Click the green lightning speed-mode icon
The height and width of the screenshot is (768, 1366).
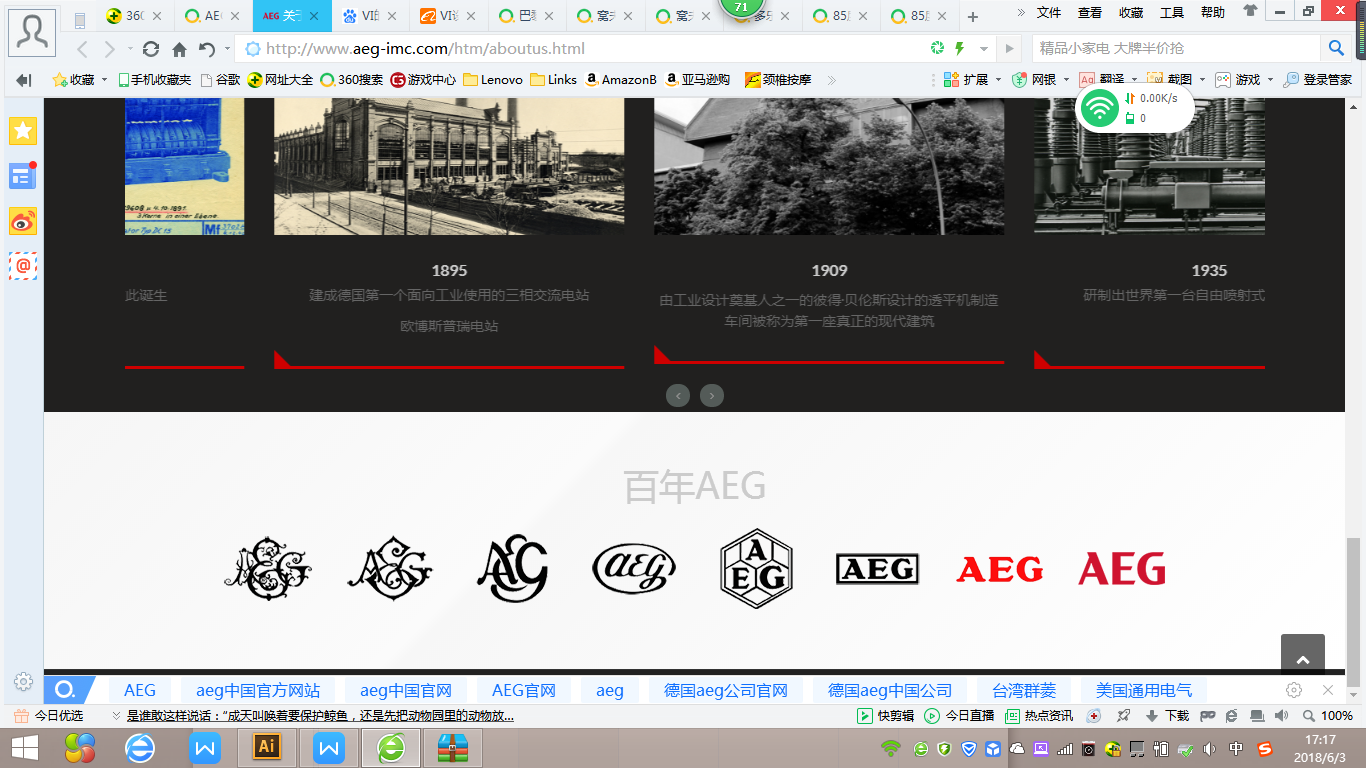(x=960, y=48)
